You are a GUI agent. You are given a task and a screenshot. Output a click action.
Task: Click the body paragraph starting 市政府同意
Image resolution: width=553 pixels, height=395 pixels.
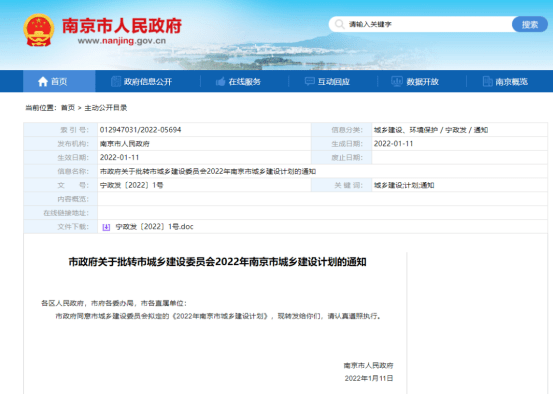(x=218, y=316)
